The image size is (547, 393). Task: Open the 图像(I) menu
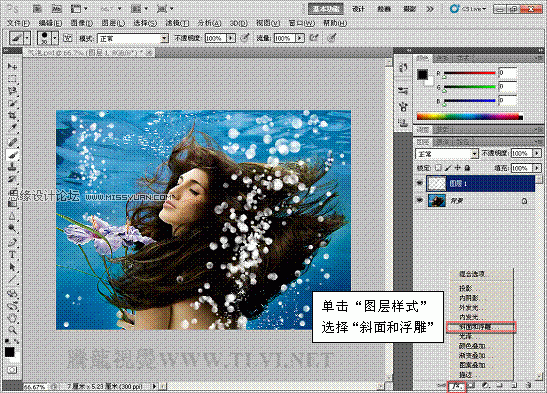click(82, 23)
